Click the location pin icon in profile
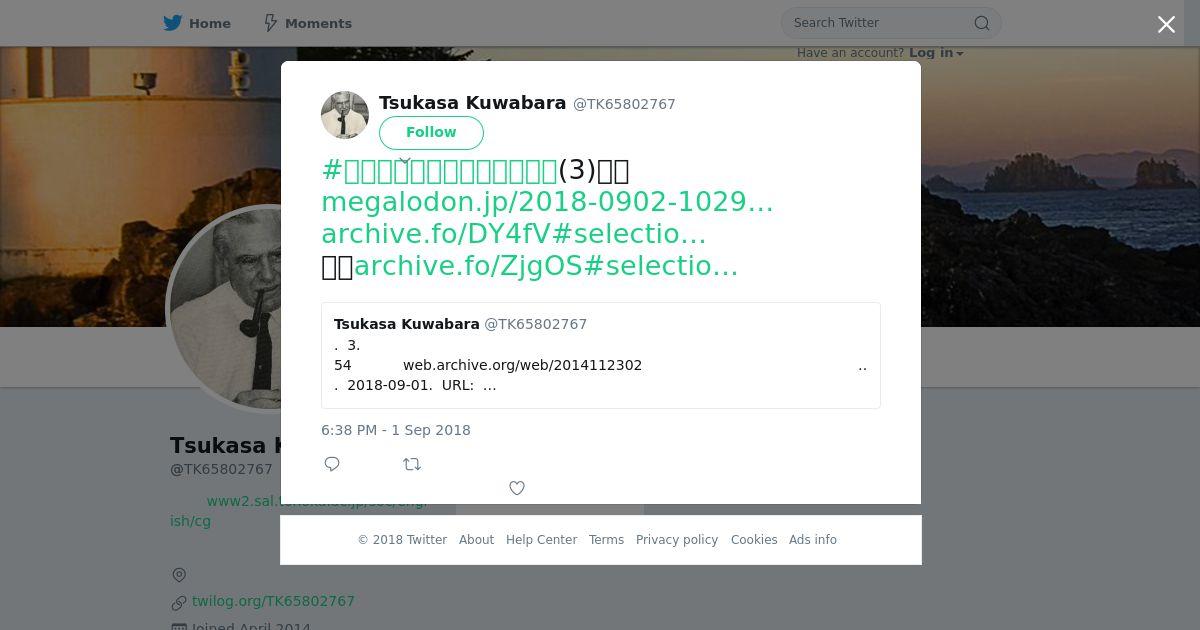Viewport: 1200px width, 630px height. click(x=179, y=575)
